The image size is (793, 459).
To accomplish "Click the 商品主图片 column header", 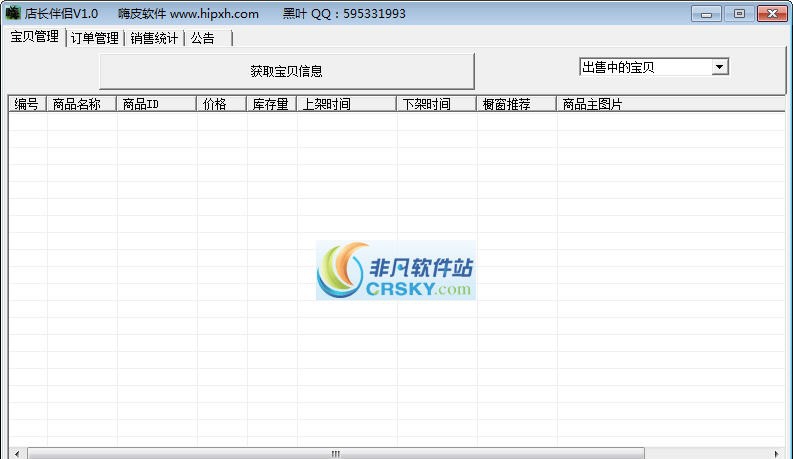I will click(x=671, y=104).
